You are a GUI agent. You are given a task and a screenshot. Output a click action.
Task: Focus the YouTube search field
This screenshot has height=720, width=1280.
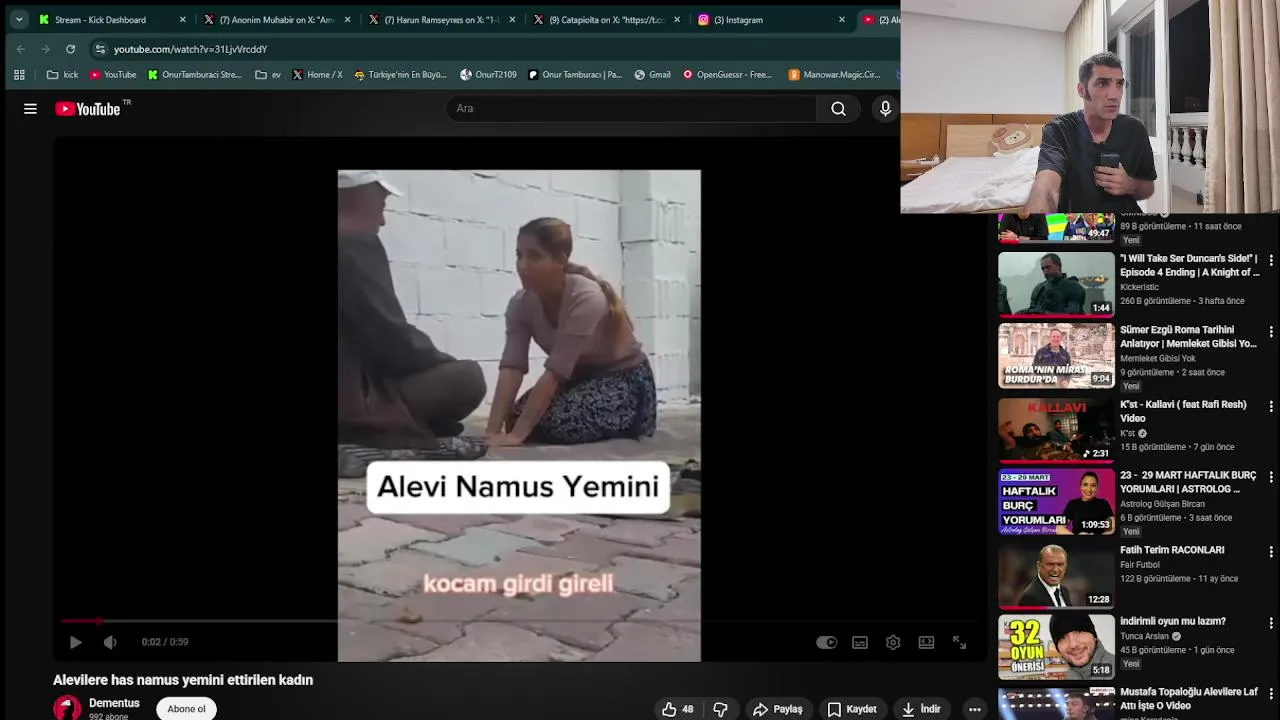pos(630,109)
